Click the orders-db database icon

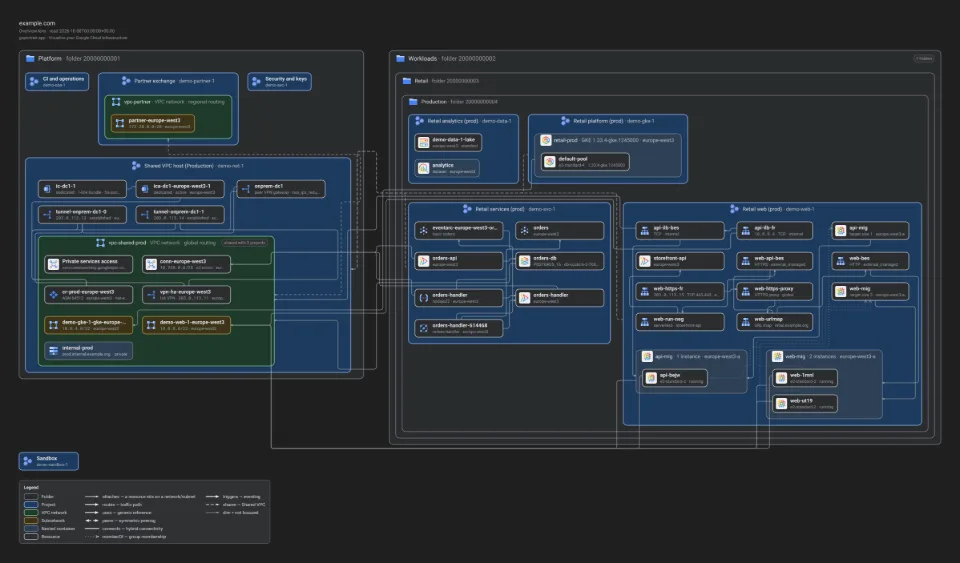point(525,261)
